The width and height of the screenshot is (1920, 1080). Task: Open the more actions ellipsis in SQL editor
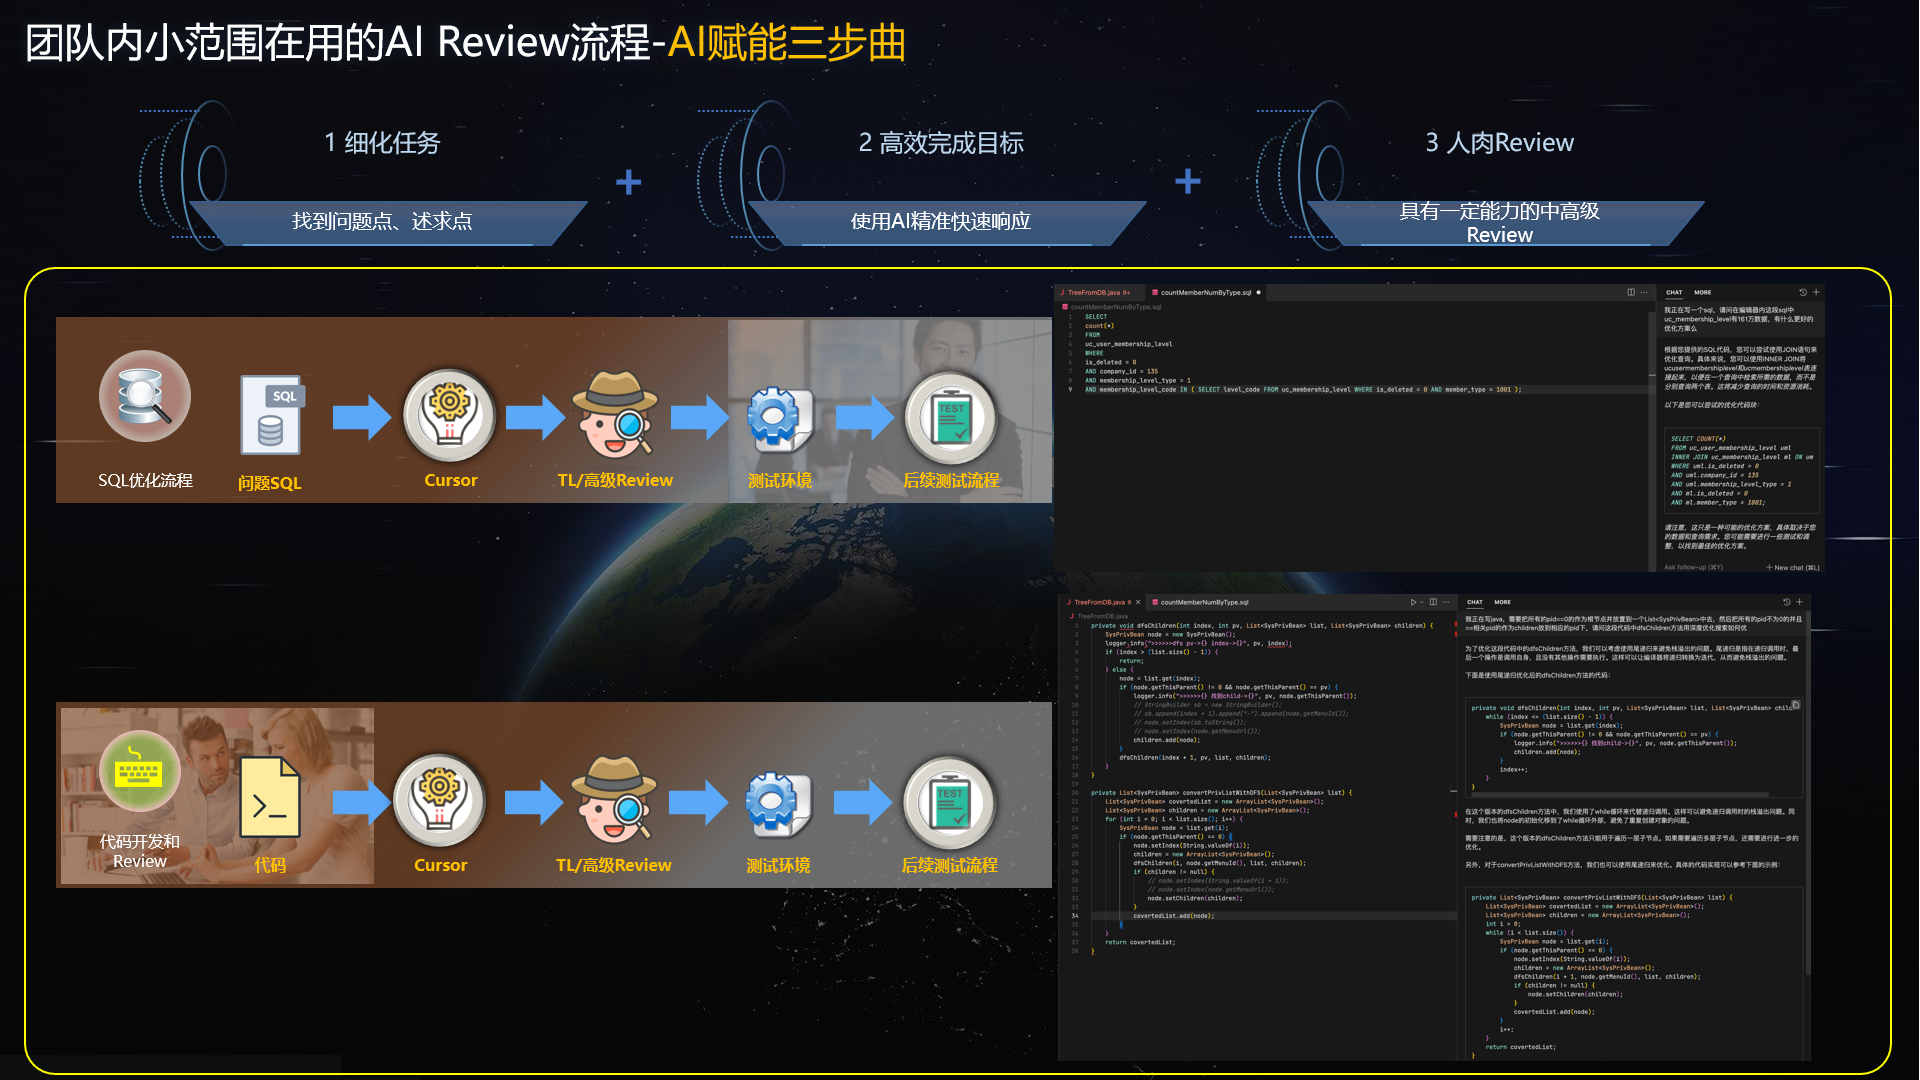[1644, 292]
